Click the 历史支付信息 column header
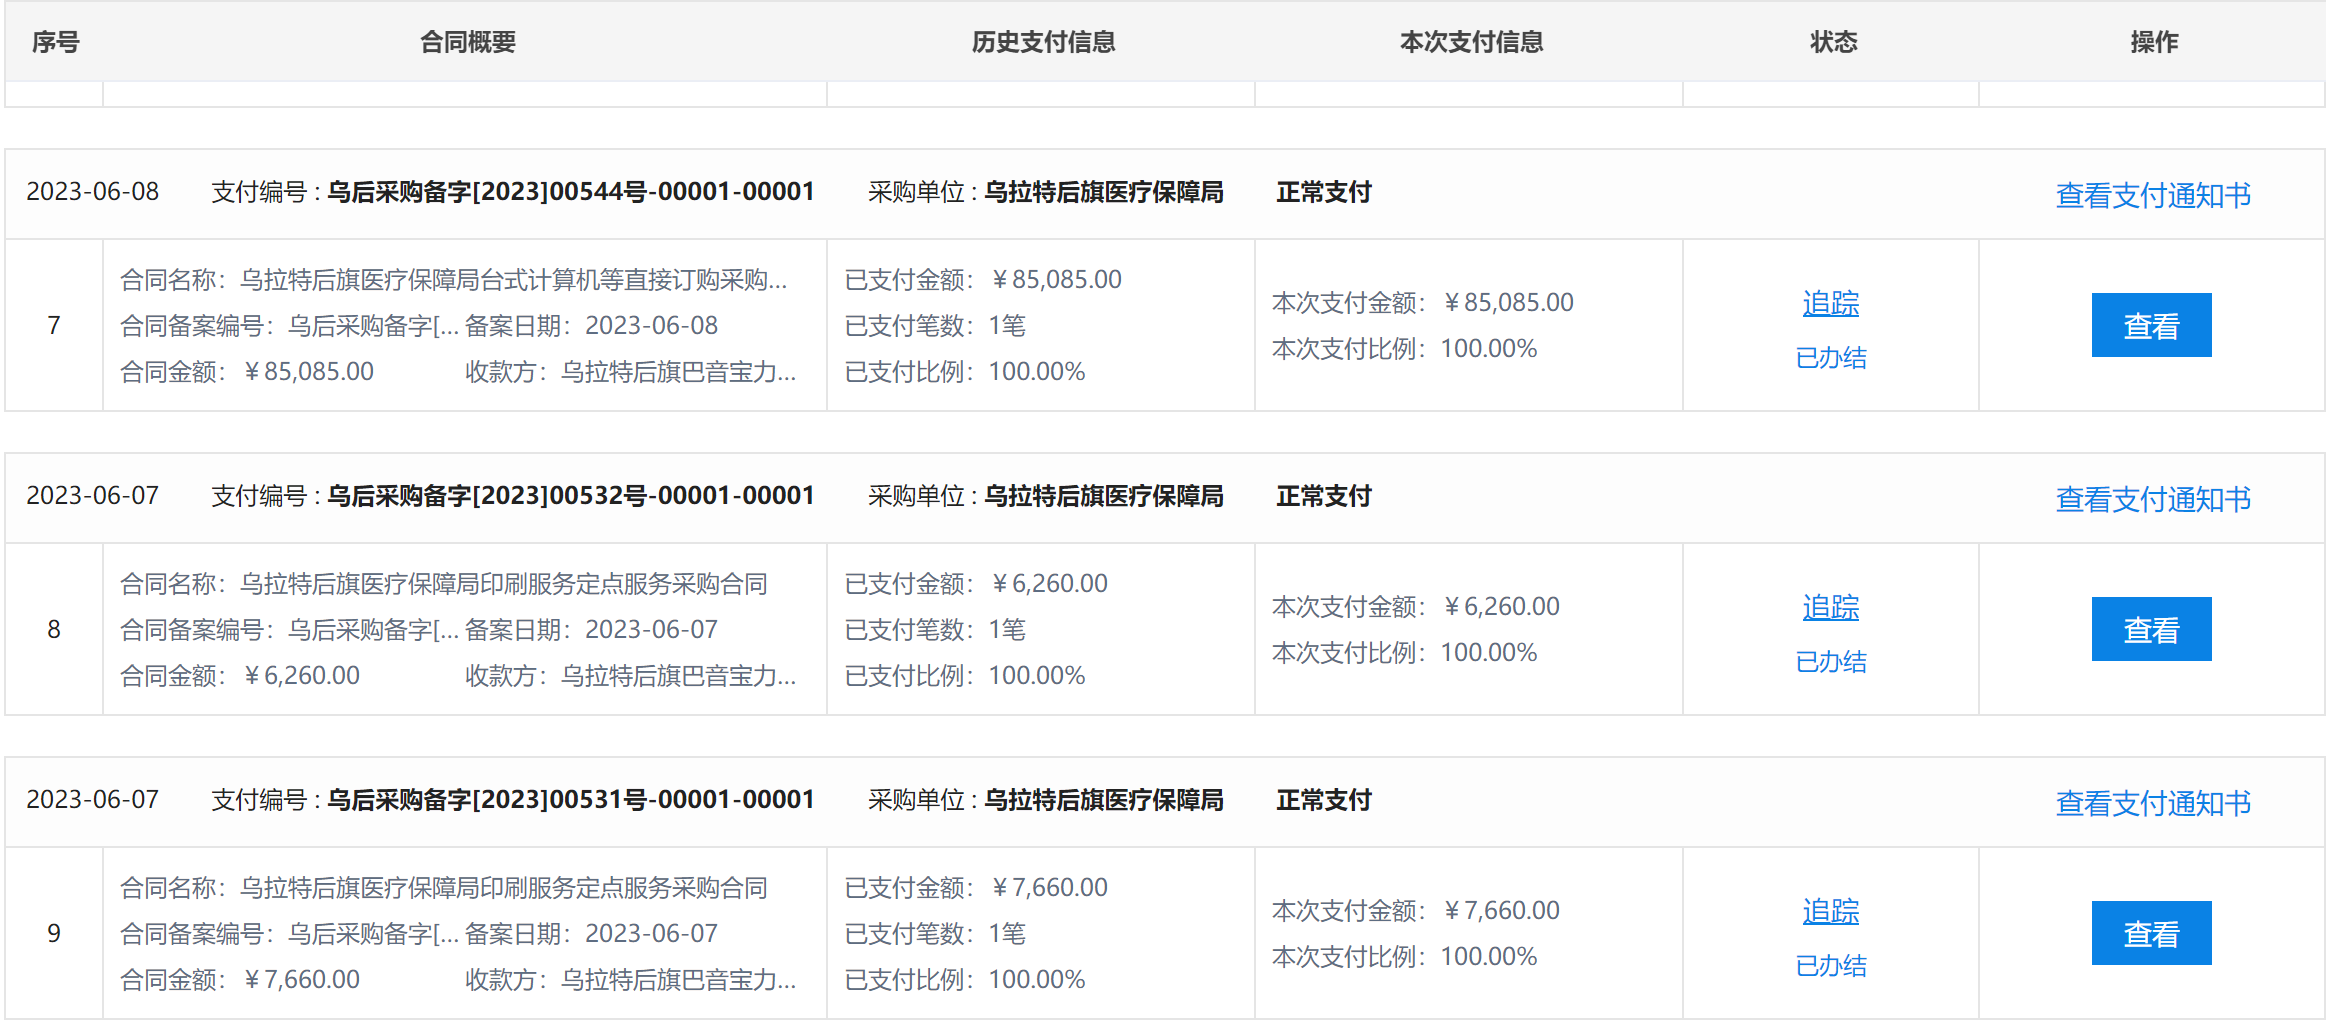Screen dimensions: 2341x1035 click(1043, 42)
